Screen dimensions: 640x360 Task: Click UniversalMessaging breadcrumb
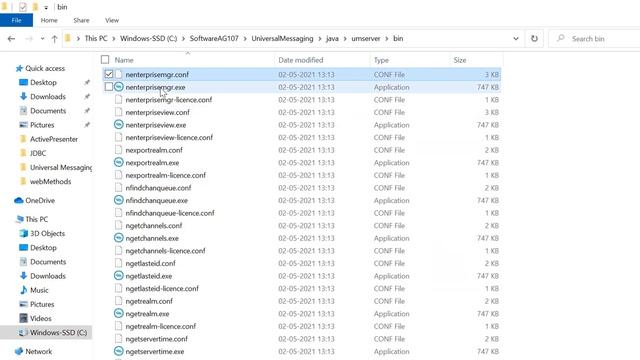click(282, 38)
